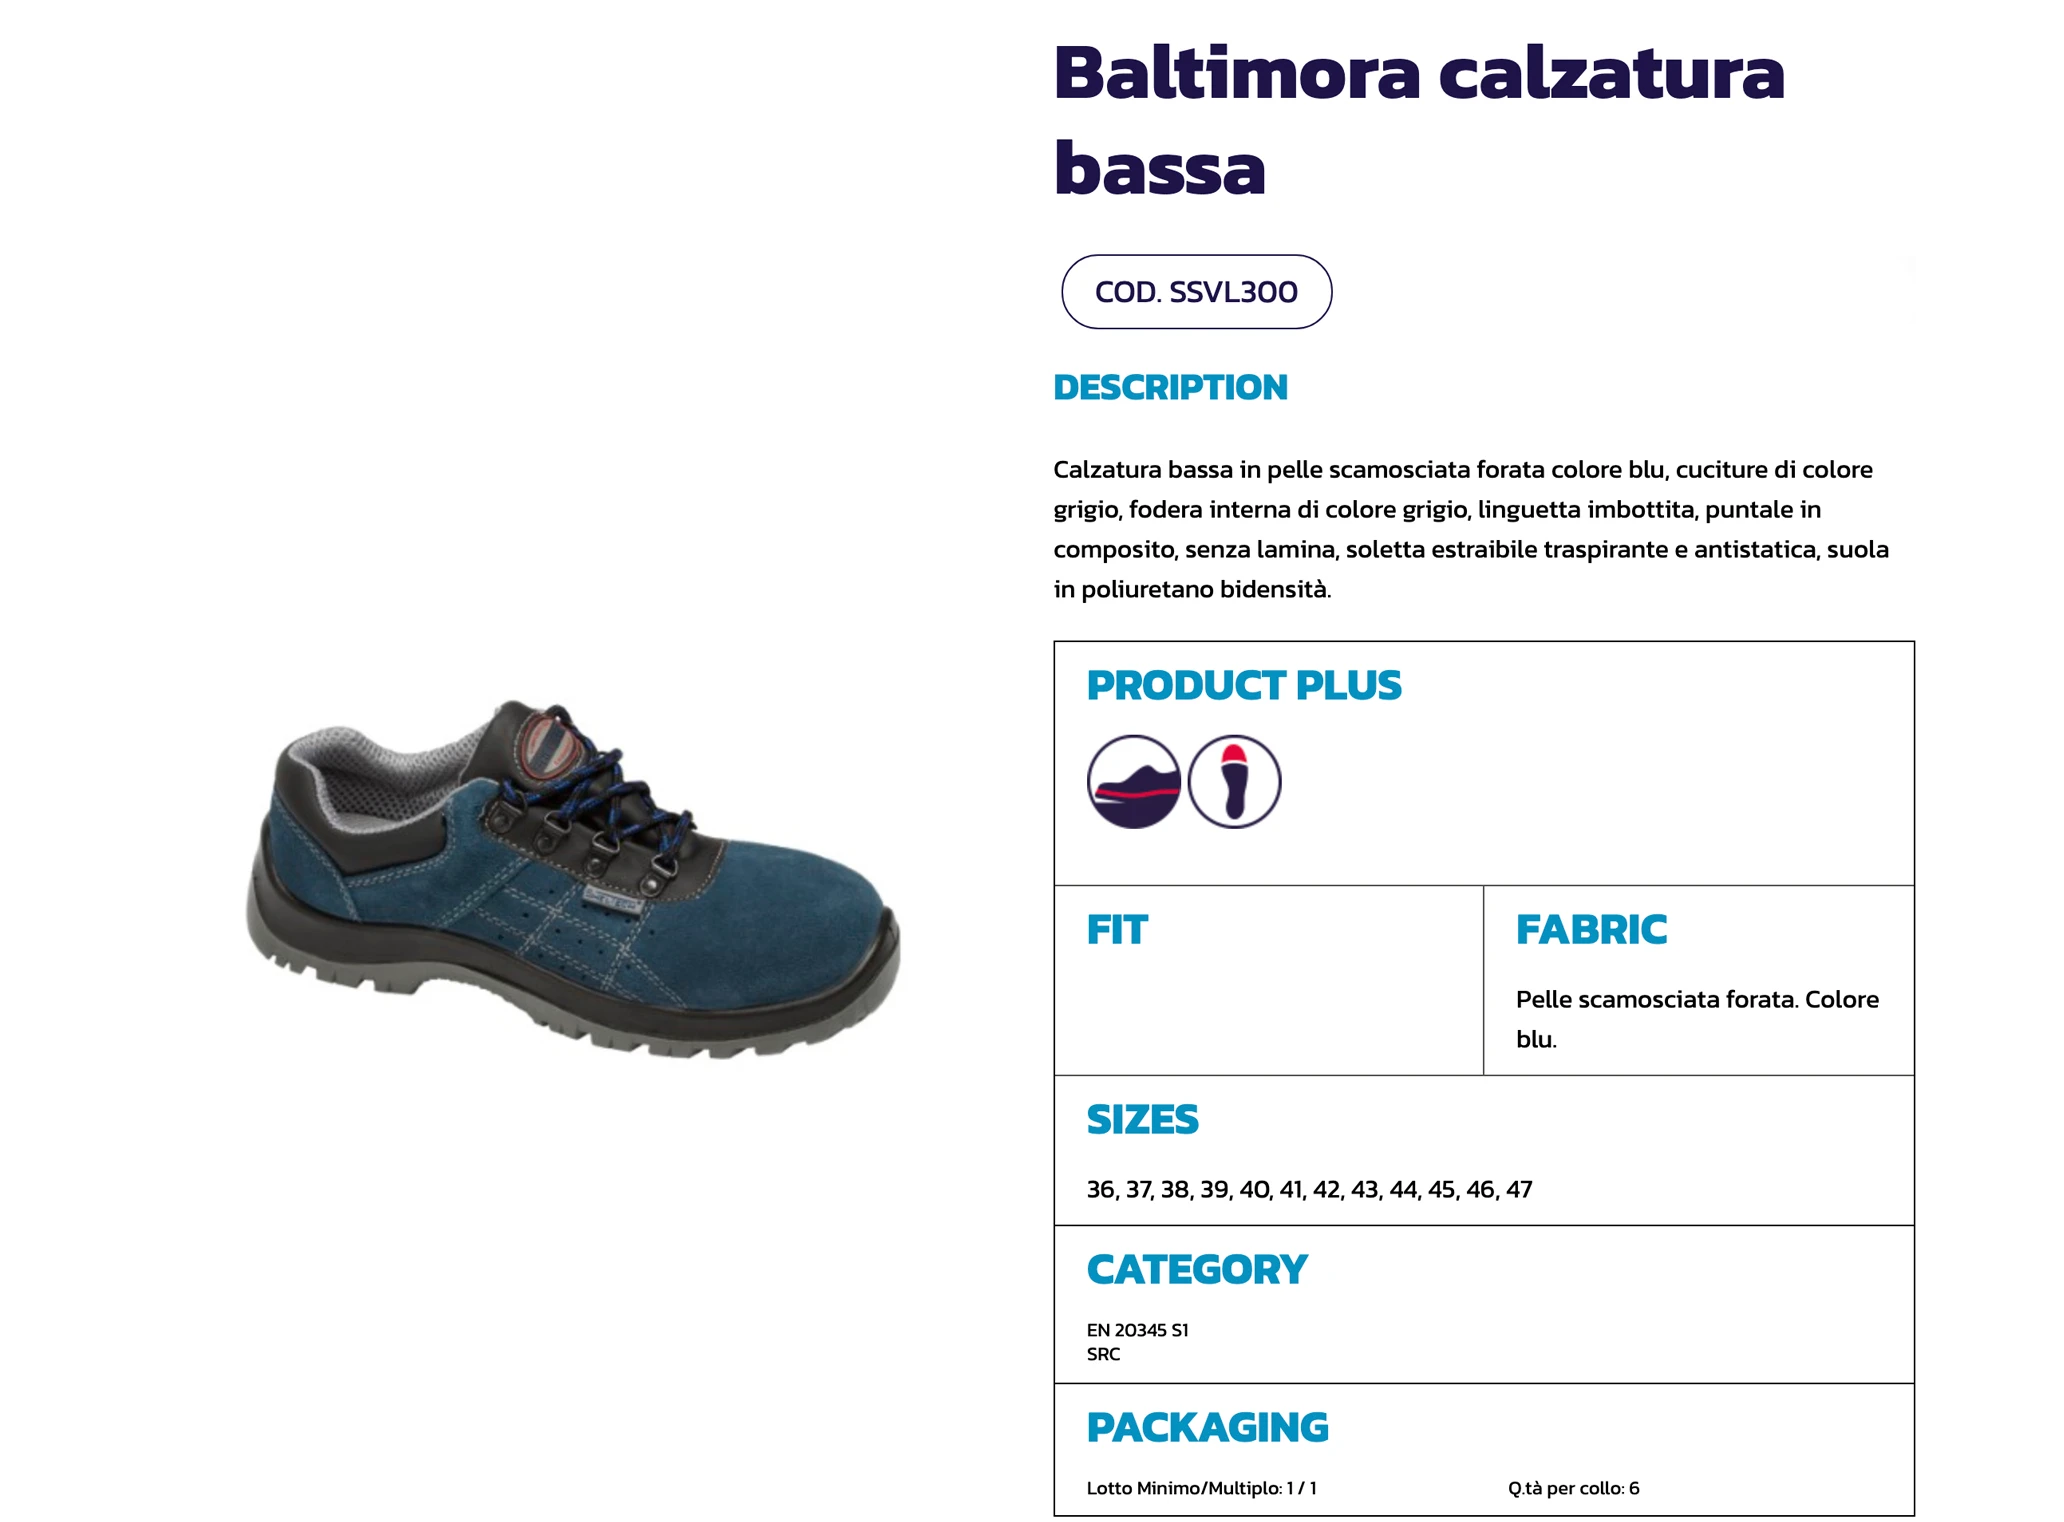Viewport: 2064px width, 1522px height.
Task: Click the insole footprint product plus icon
Action: [1234, 782]
